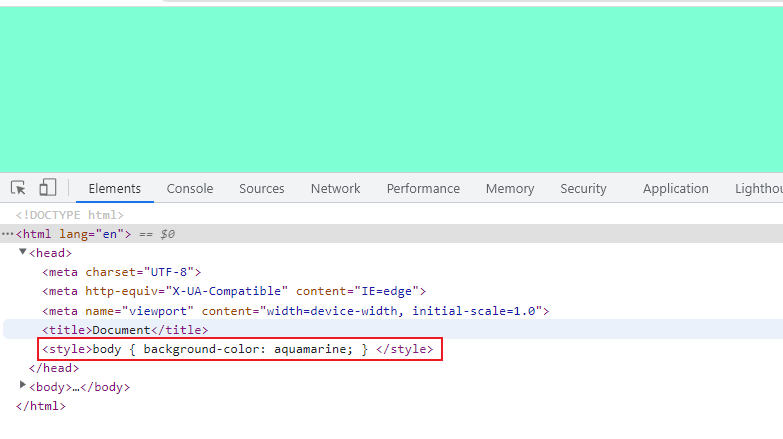Select the meta viewport node
The image size is (783, 439).
click(x=296, y=311)
